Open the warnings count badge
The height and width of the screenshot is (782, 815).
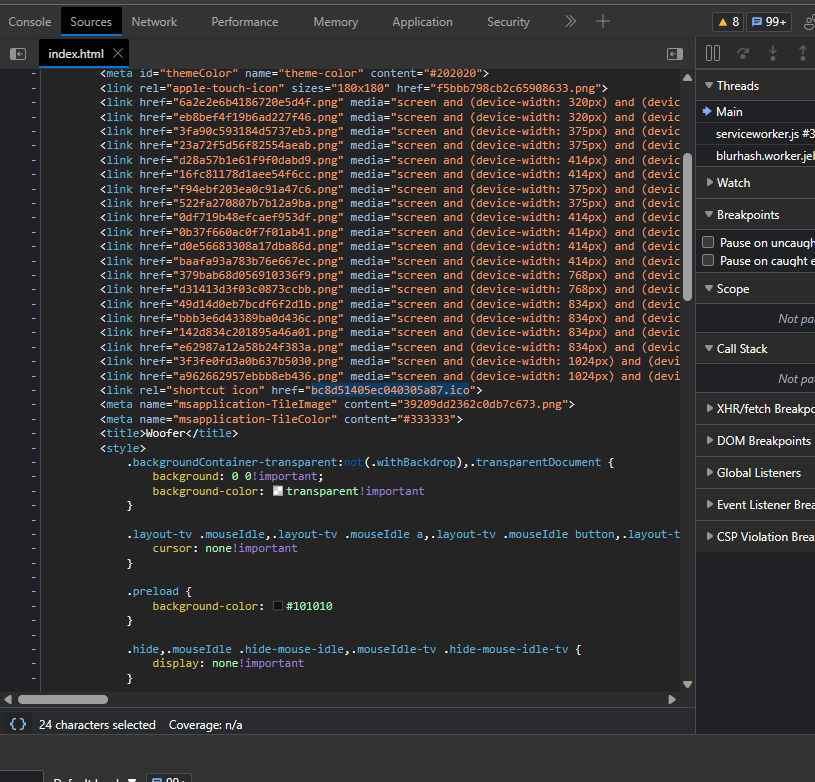click(x=727, y=21)
